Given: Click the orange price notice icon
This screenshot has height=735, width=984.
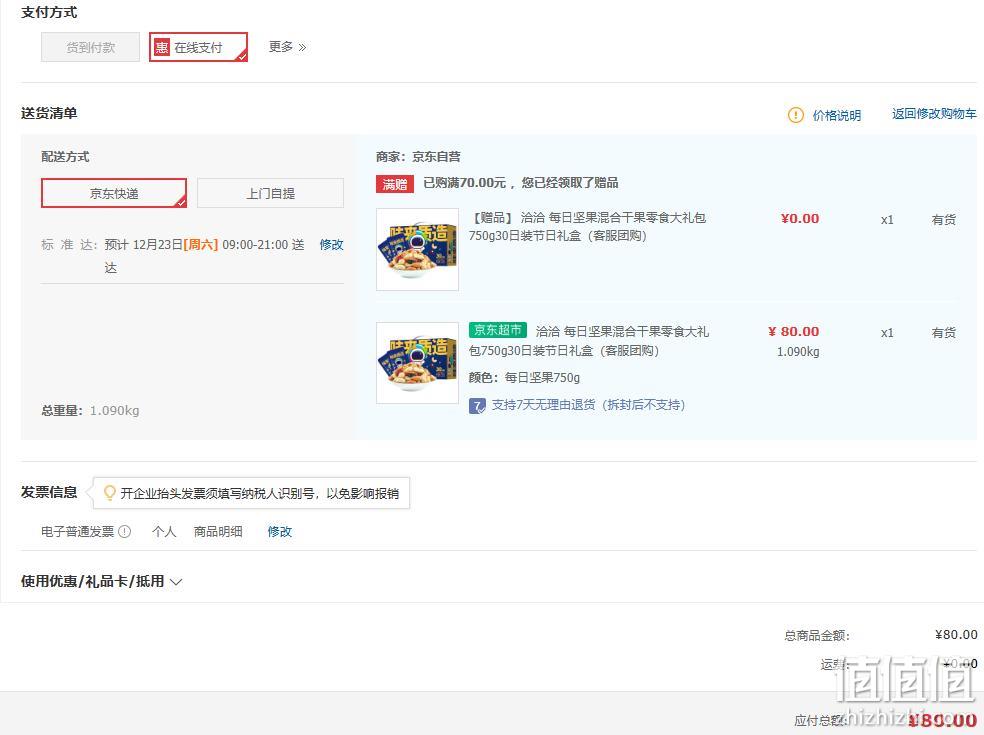Looking at the screenshot, I should (x=795, y=115).
